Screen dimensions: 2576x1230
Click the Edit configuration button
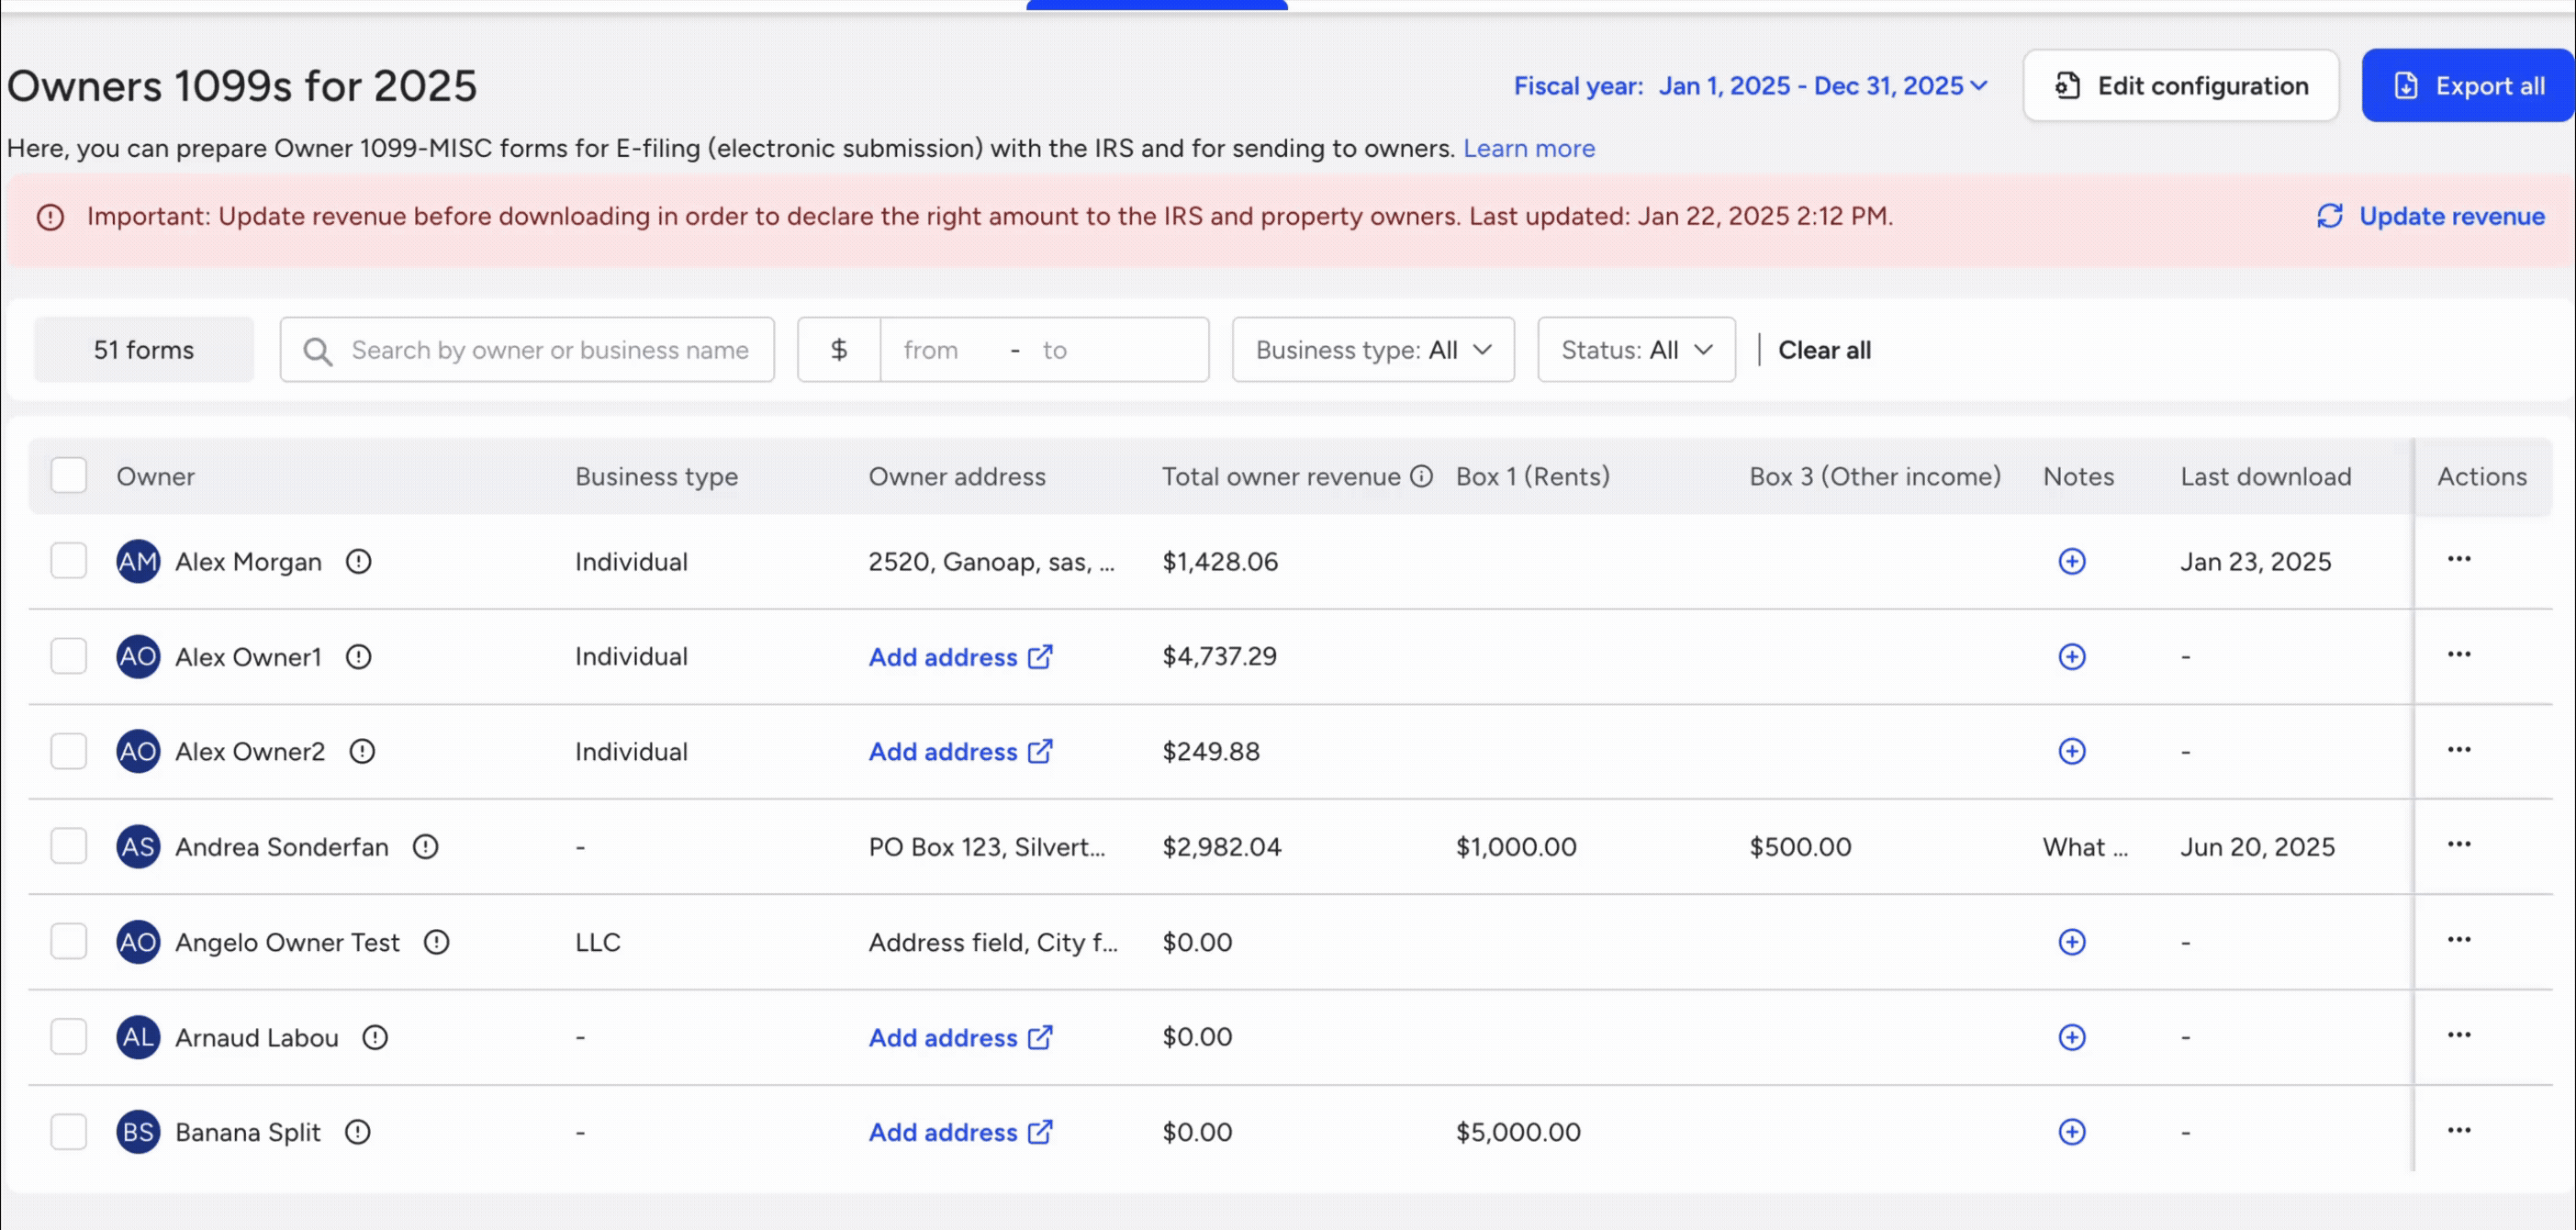pos(2180,86)
